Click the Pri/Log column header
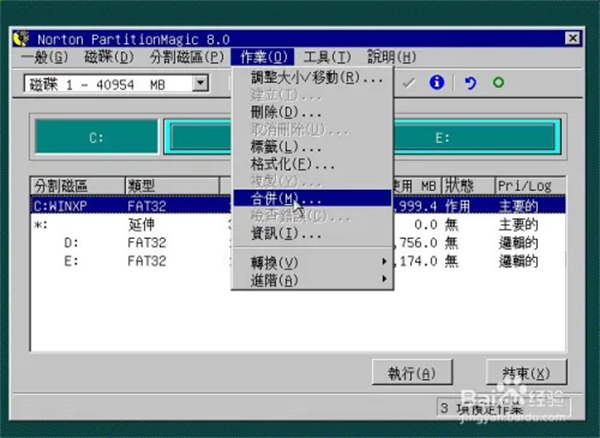This screenshot has width=600, height=438. coord(530,186)
